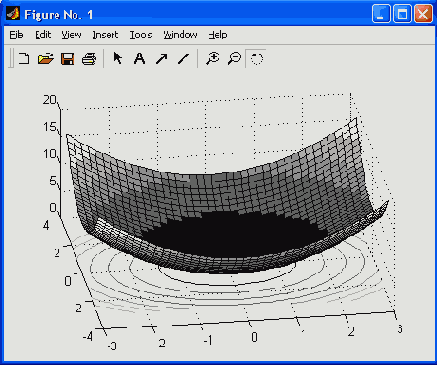The height and width of the screenshot is (365, 437).
Task: Click the MATLAB icon in the title bar
Action: (x=13, y=14)
